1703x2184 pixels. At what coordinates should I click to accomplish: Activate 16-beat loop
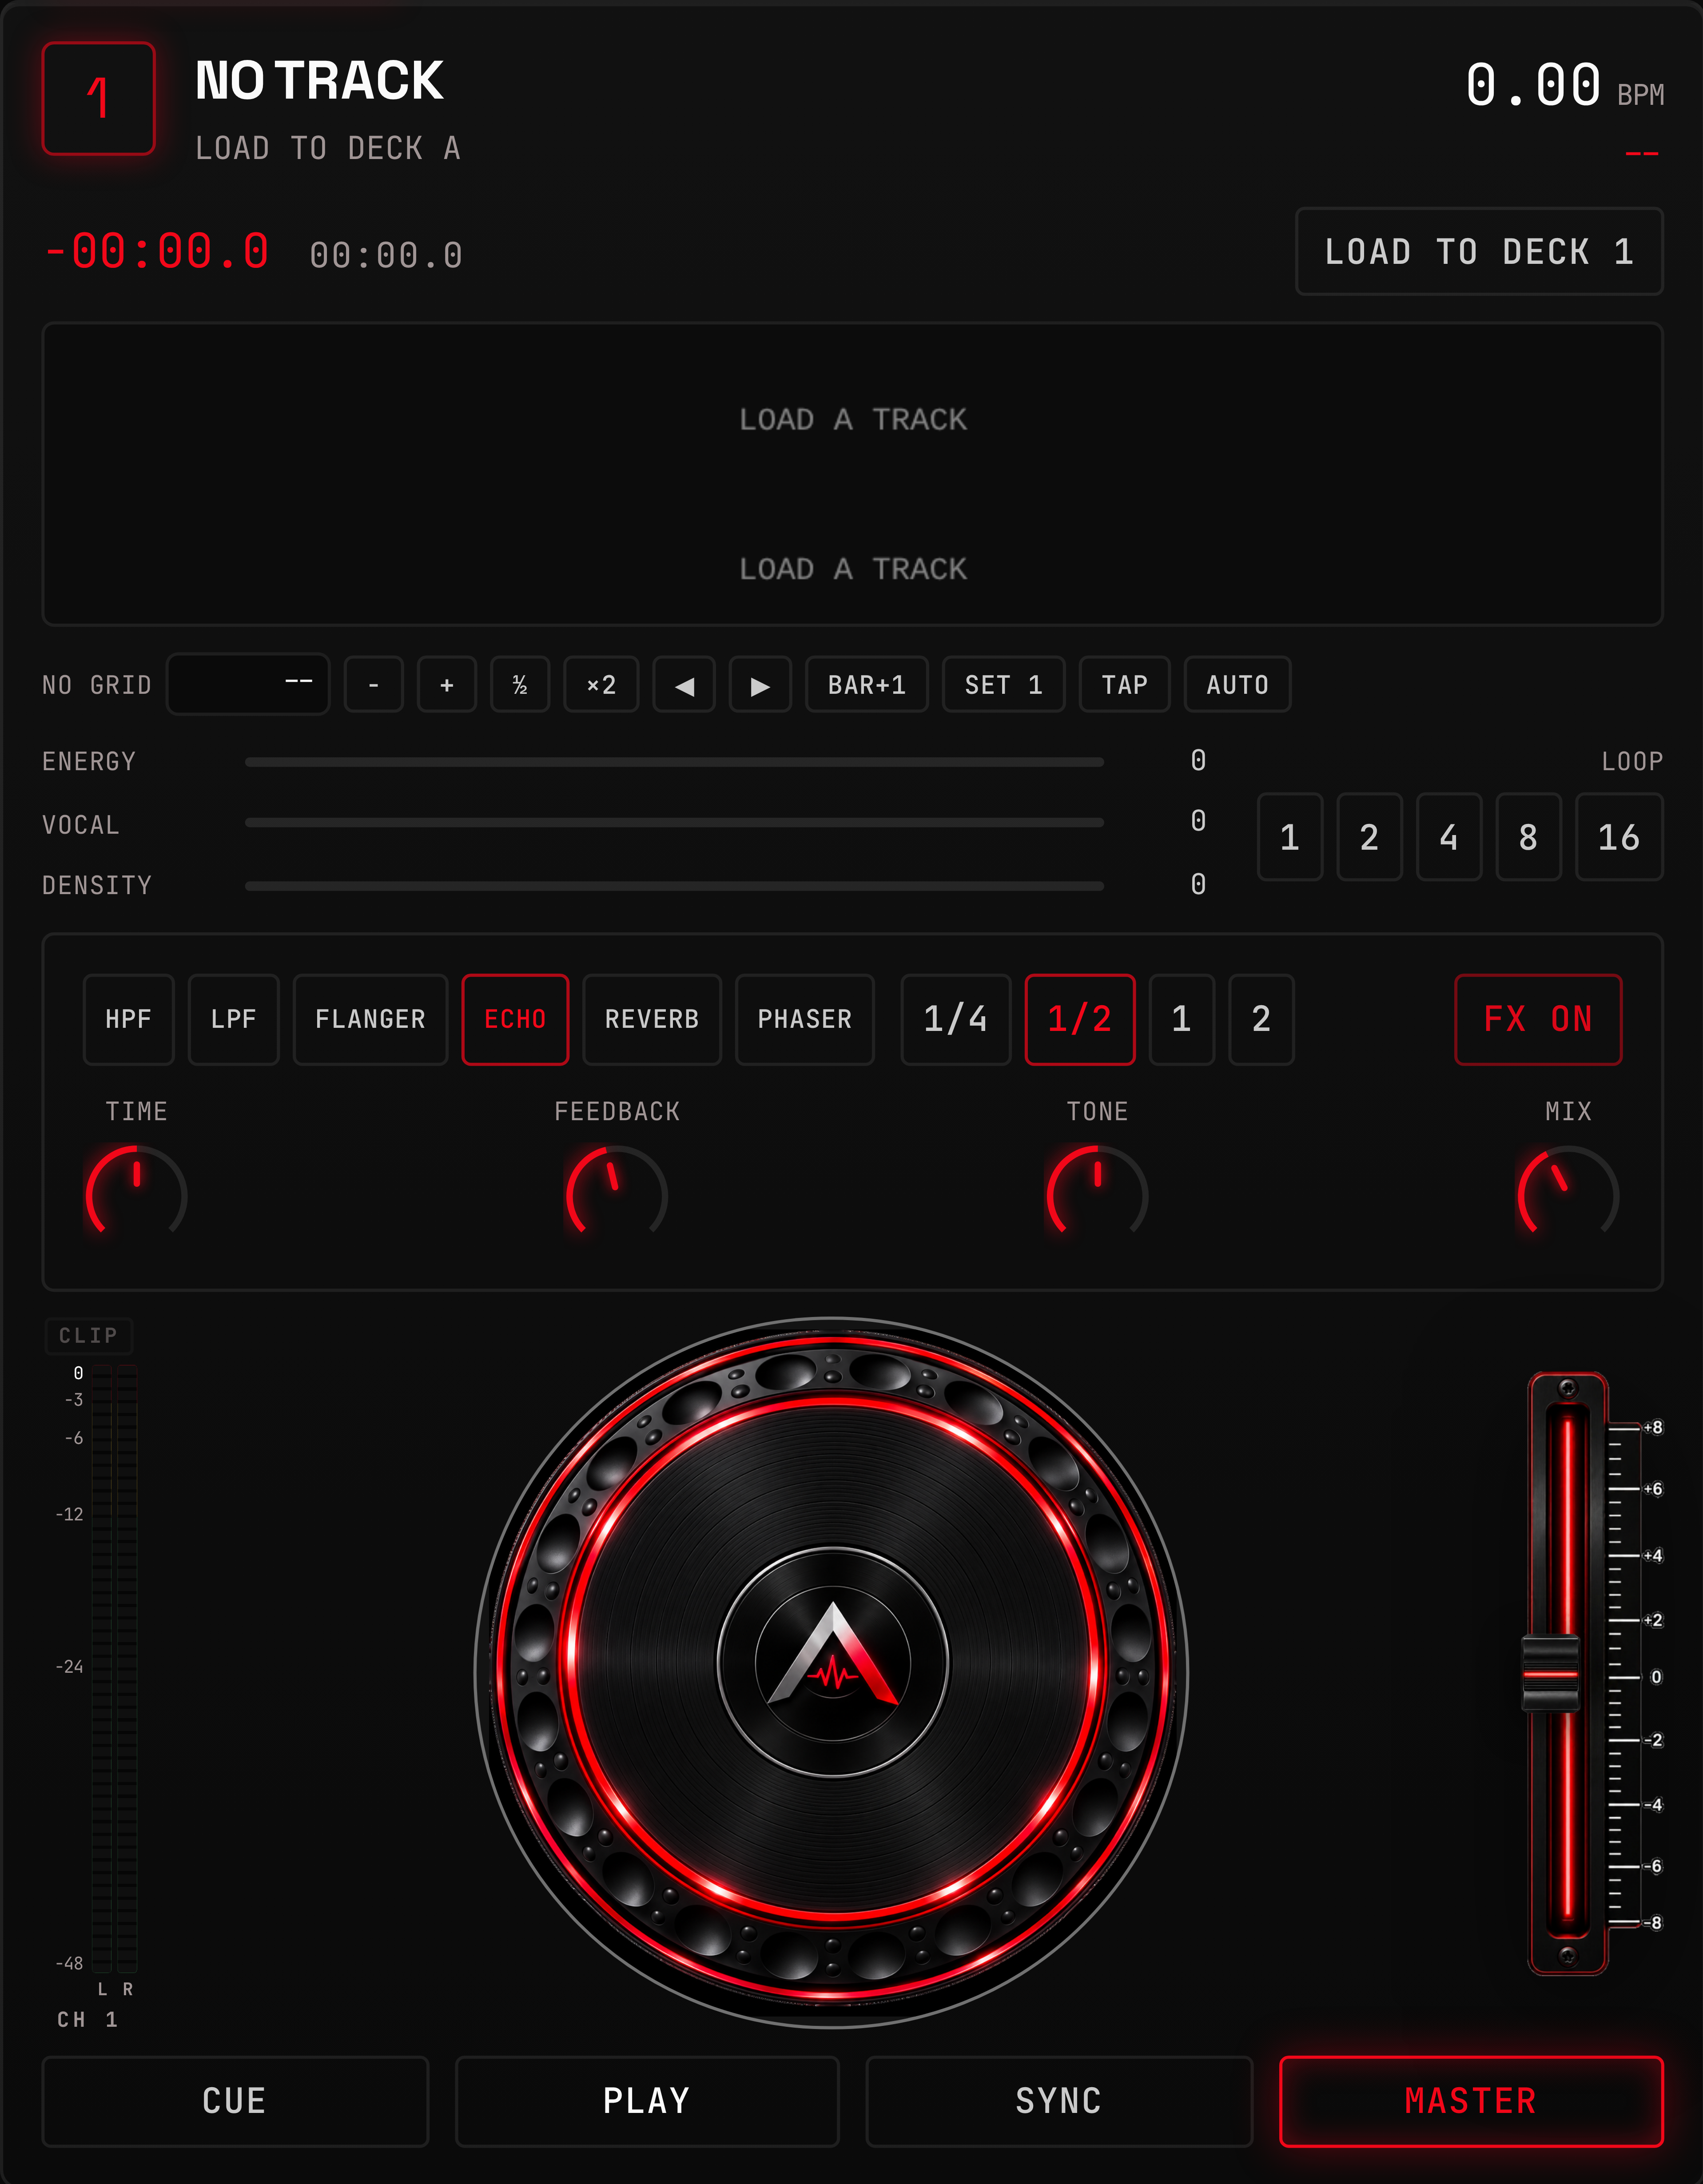[1619, 837]
